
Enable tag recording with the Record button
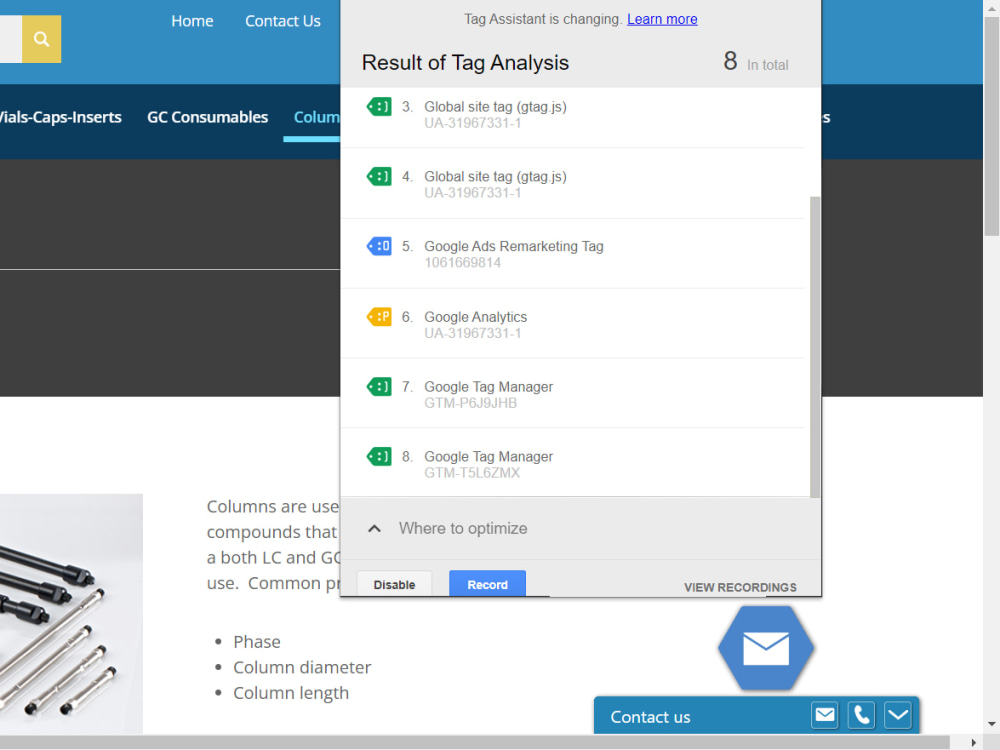[487, 584]
